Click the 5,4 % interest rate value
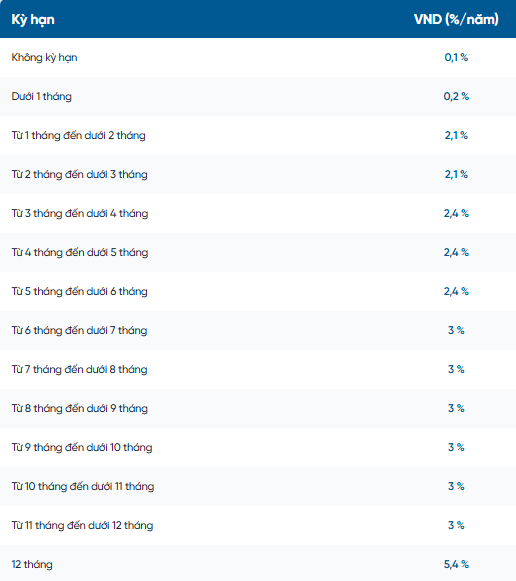Viewport: 516px width, 581px height. [456, 564]
